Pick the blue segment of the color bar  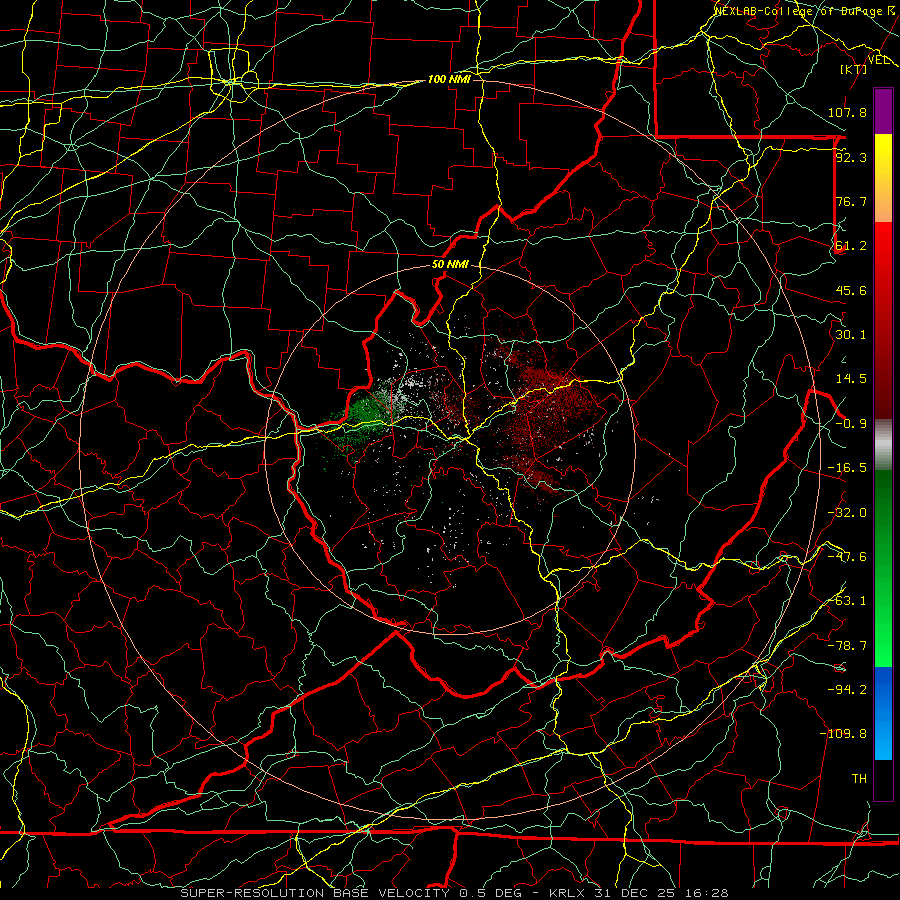pyautogui.click(x=883, y=713)
